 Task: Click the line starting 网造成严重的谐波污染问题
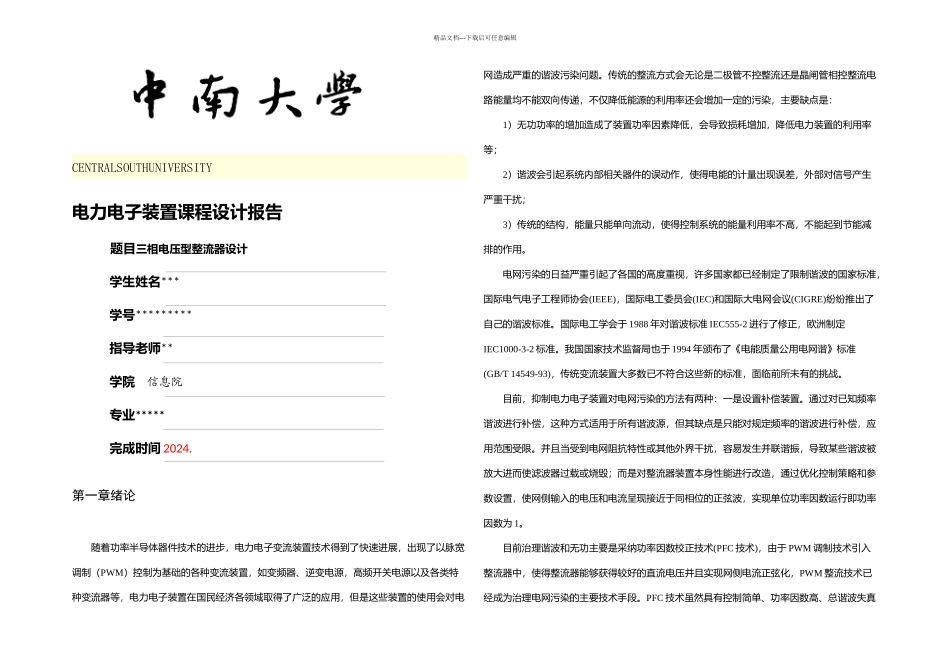[680, 75]
